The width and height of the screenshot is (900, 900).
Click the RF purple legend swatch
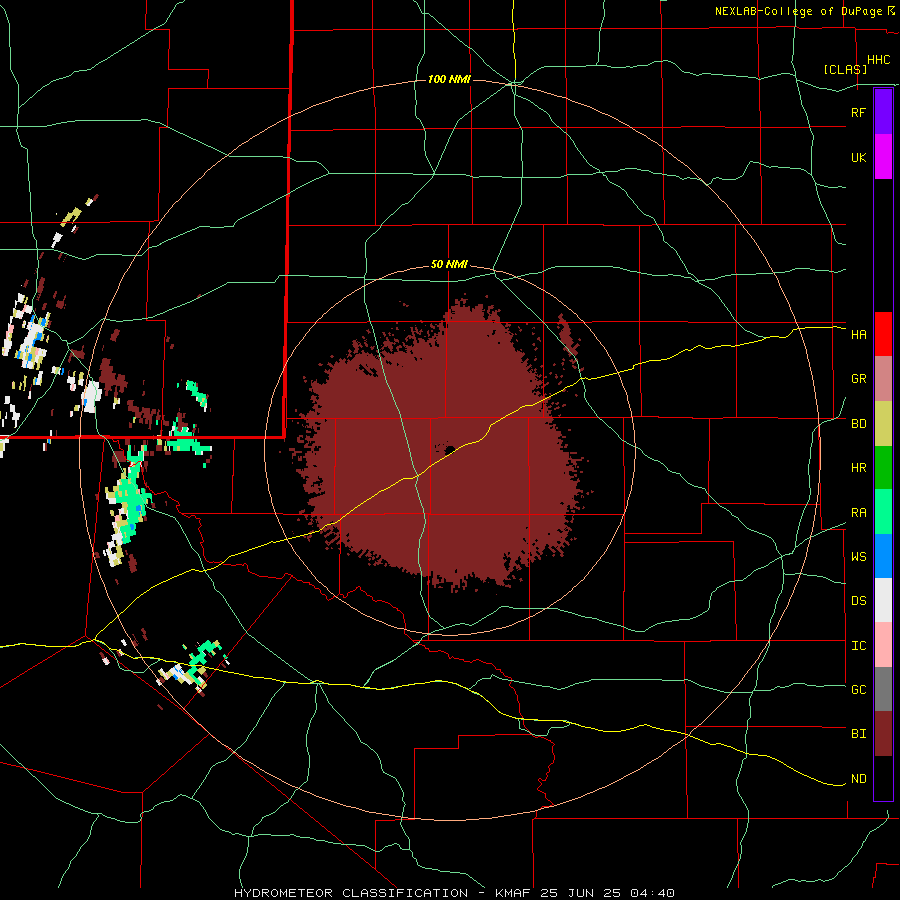[x=883, y=112]
